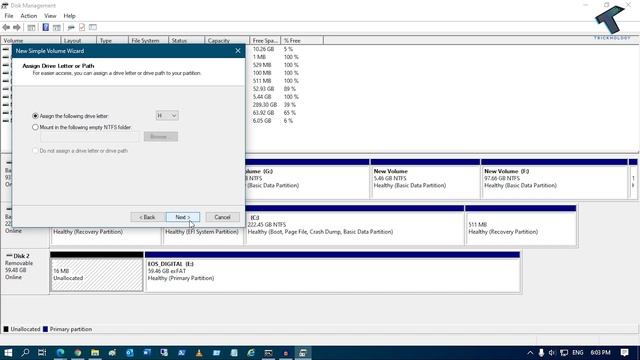Open the File menu
The width and height of the screenshot is (640, 360).
click(x=9, y=16)
